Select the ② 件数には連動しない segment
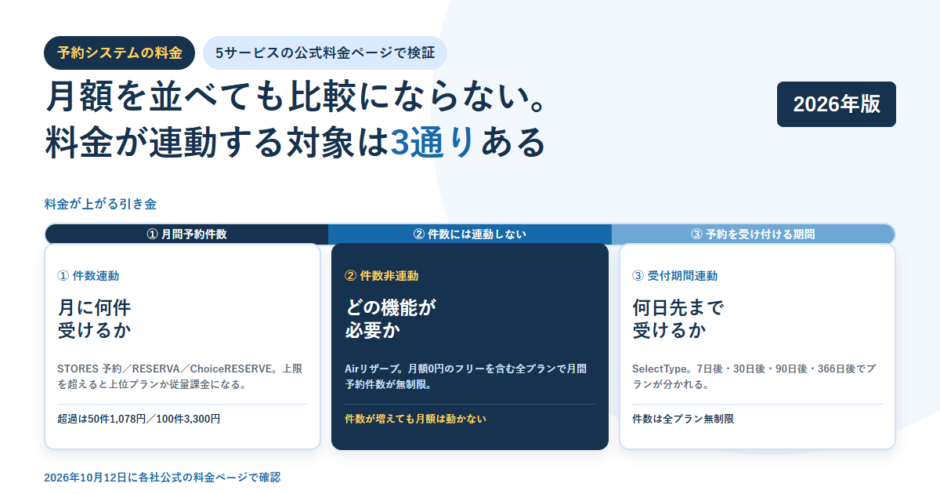940x494 pixels. pos(470,234)
